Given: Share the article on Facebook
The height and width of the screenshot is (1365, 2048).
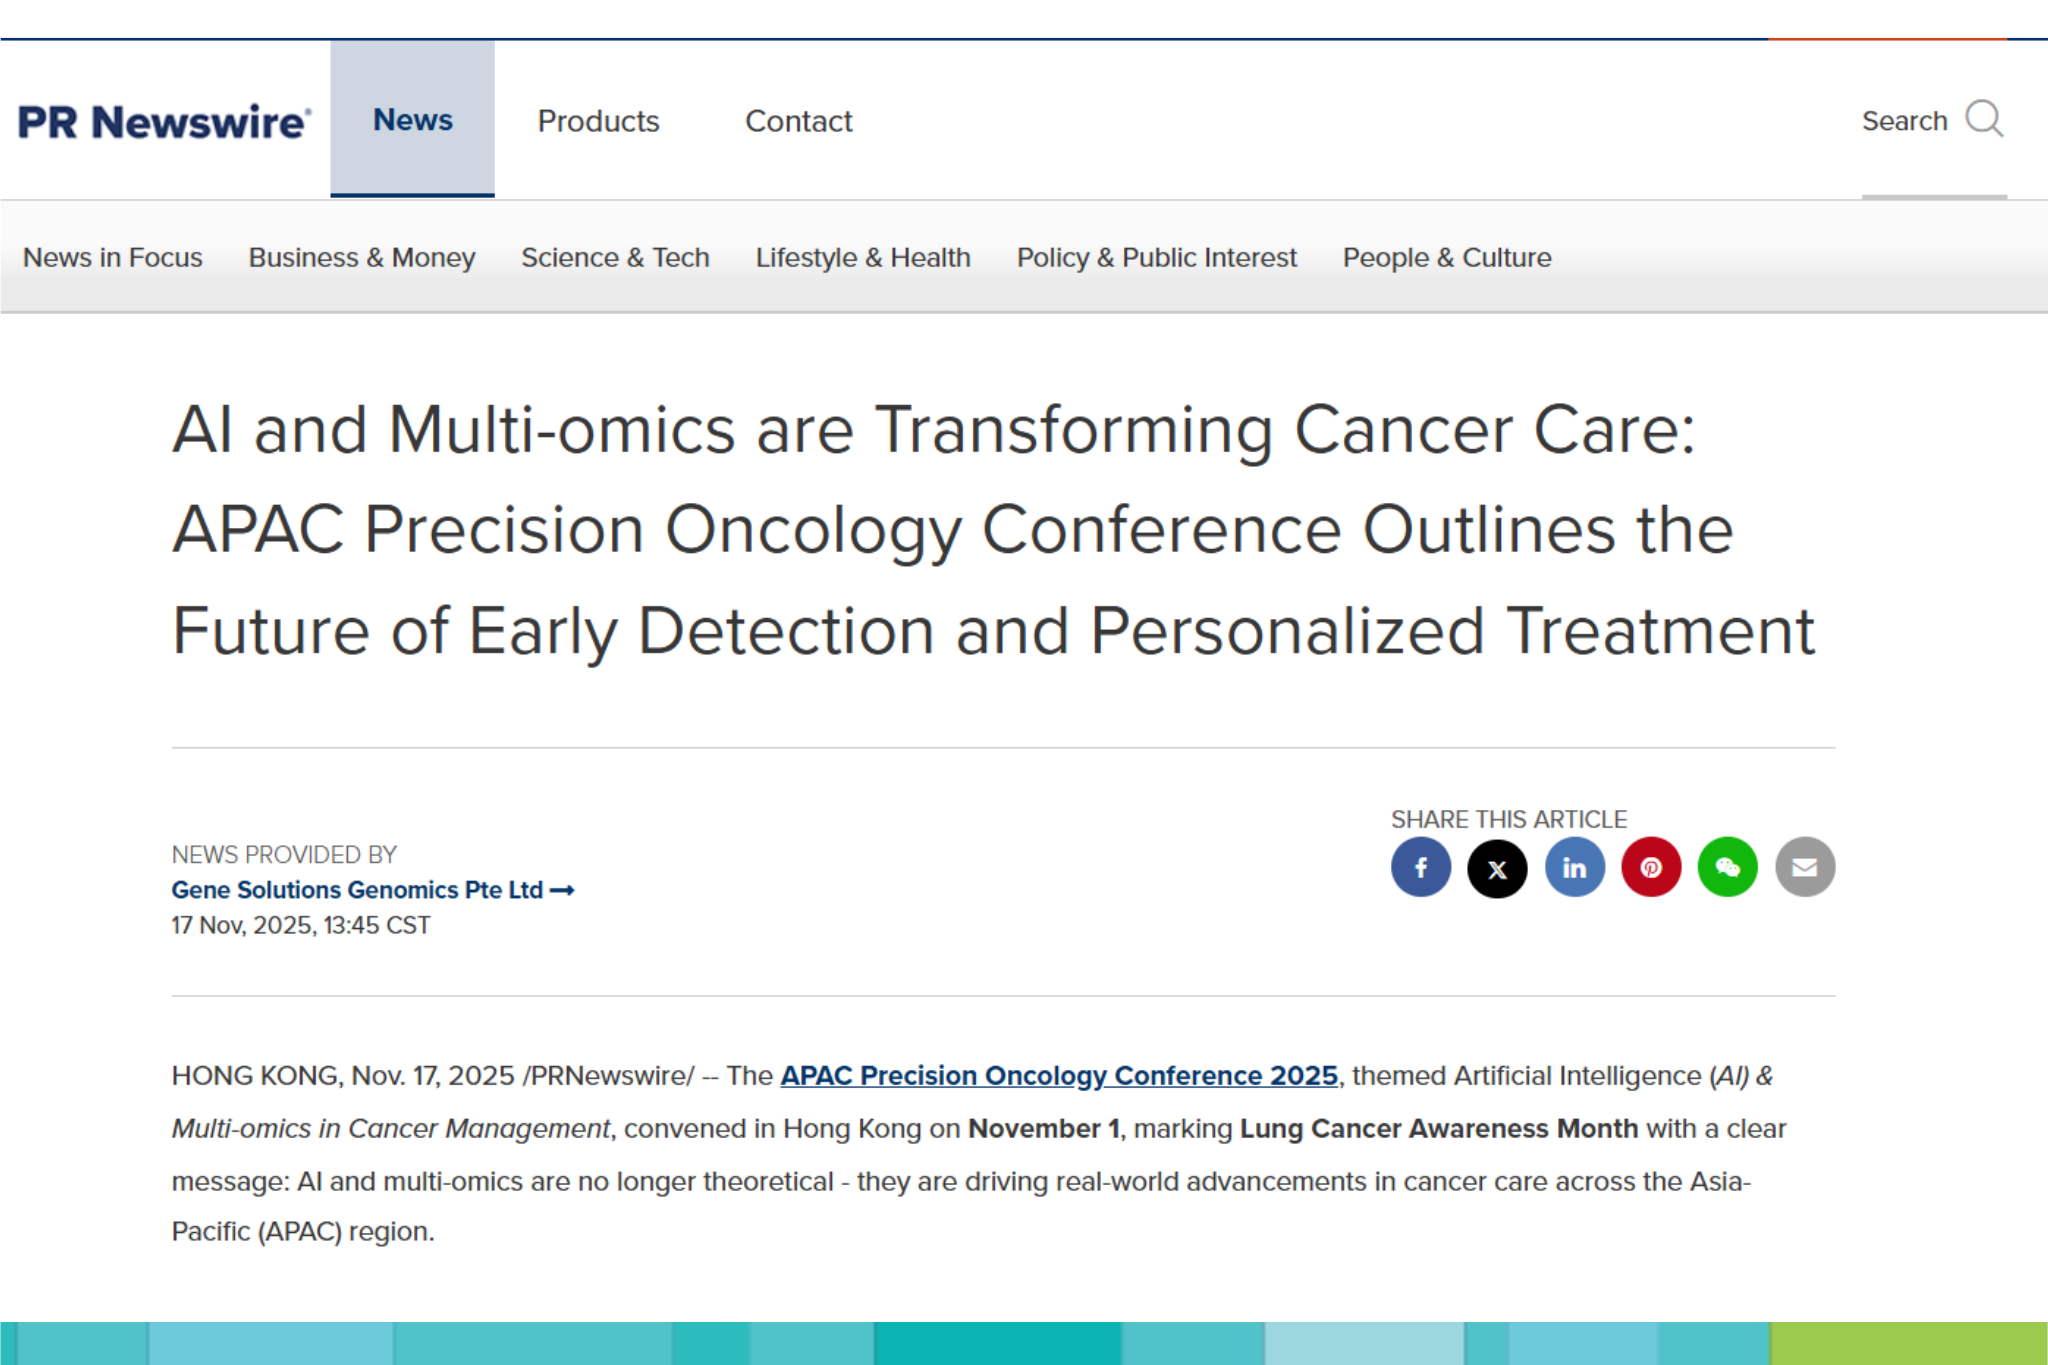Looking at the screenshot, I should [1420, 867].
